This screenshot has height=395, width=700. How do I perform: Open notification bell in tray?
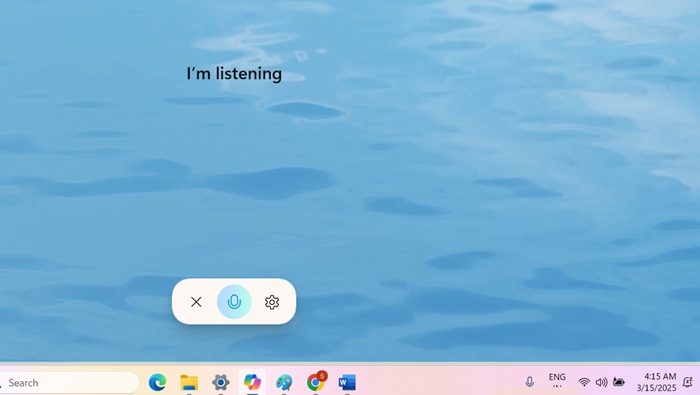coord(688,382)
